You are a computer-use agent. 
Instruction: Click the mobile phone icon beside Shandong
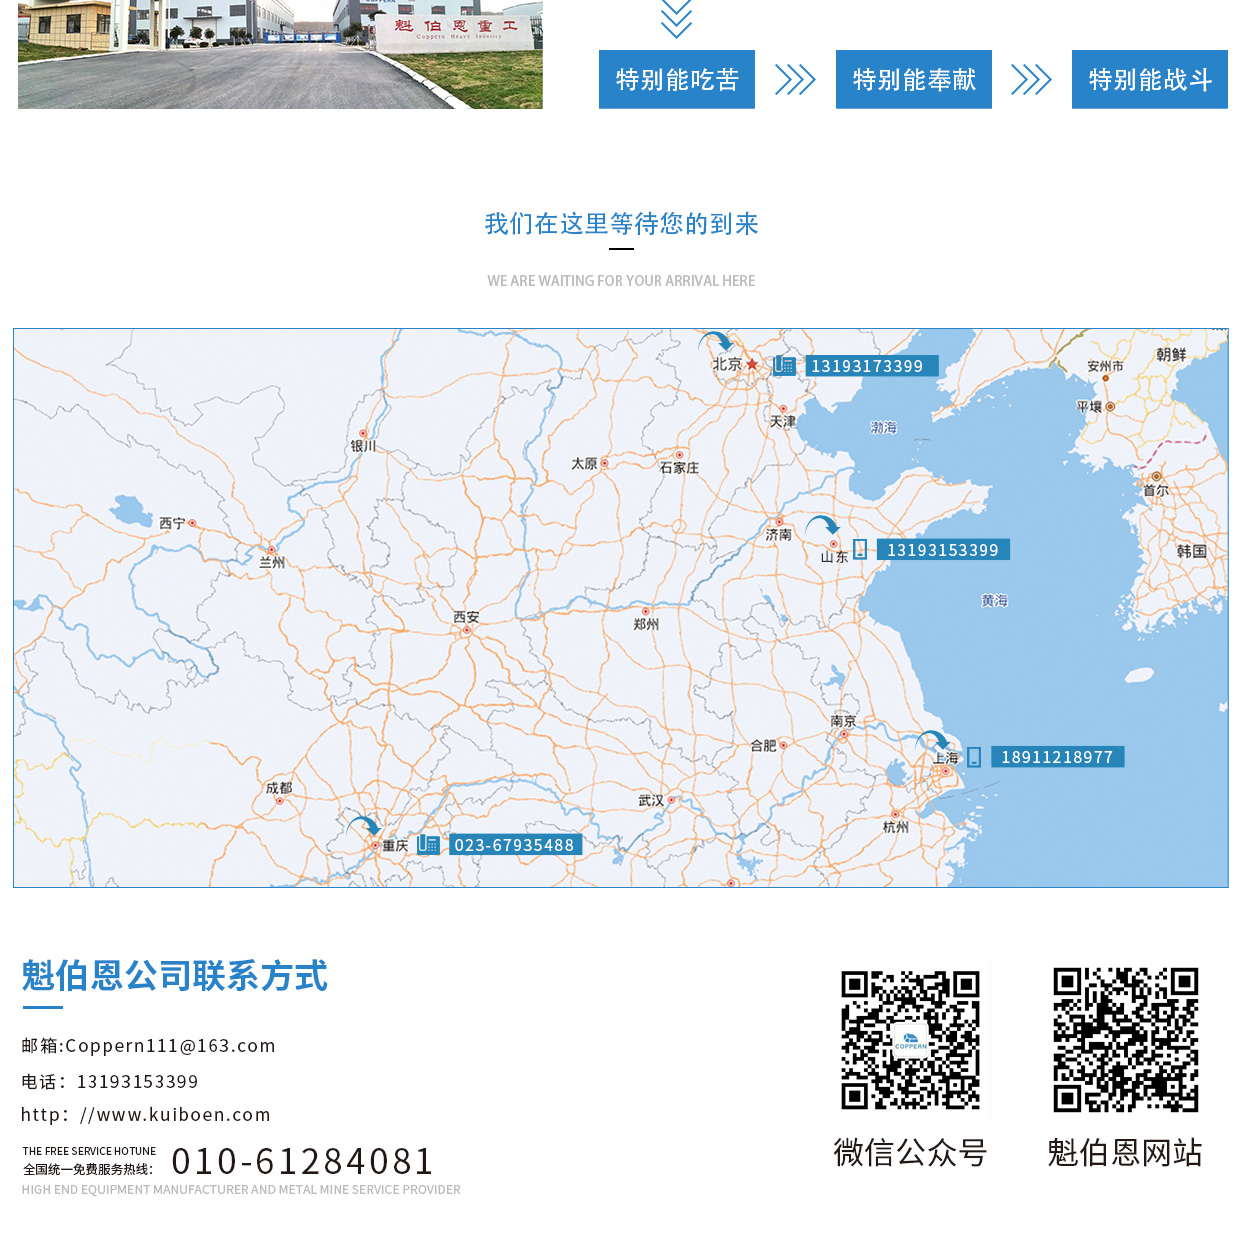860,550
